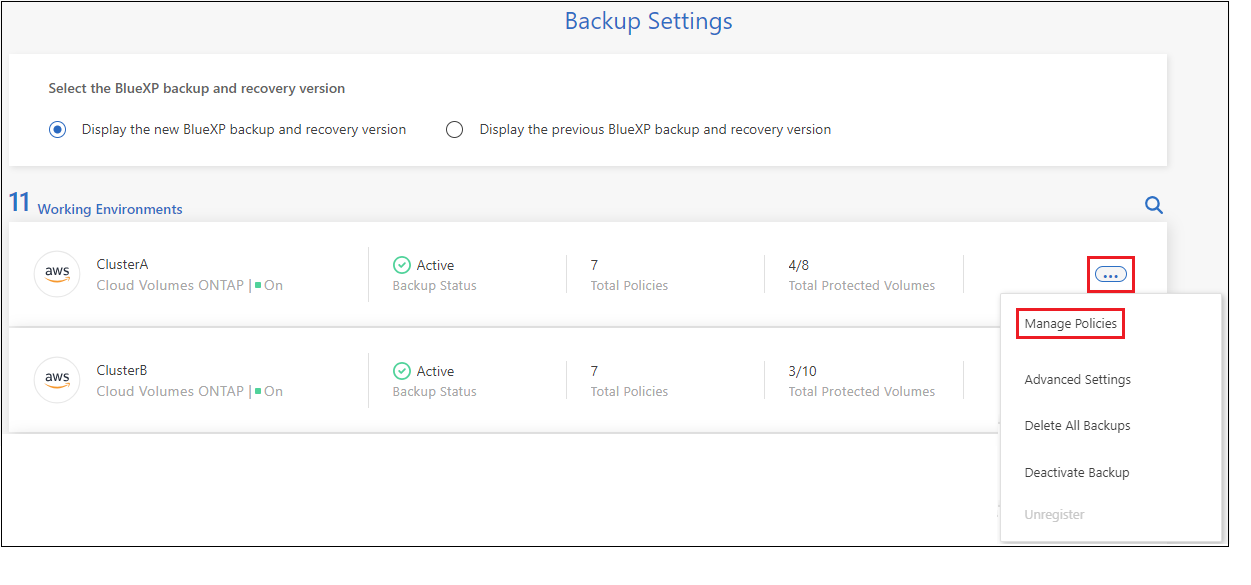The height and width of the screenshot is (585, 1251).
Task: Select the new BlueXP version radio button
Action: [59, 129]
